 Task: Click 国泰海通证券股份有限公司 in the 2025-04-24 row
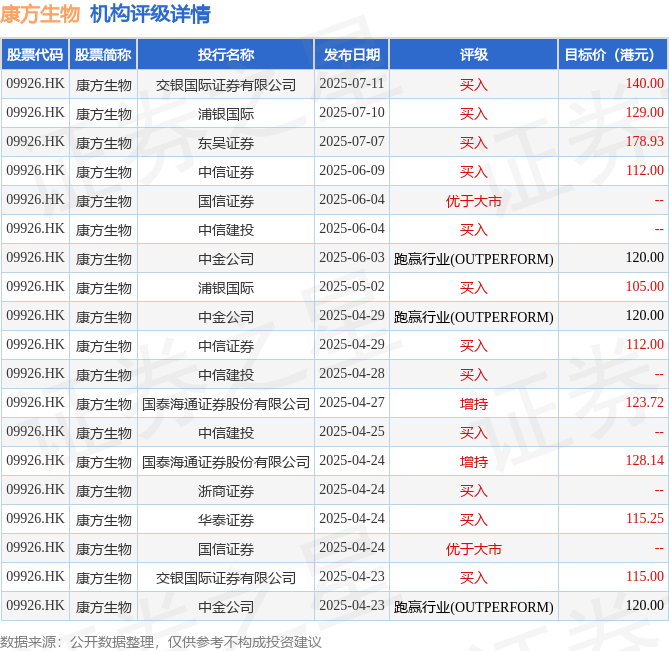click(x=226, y=462)
